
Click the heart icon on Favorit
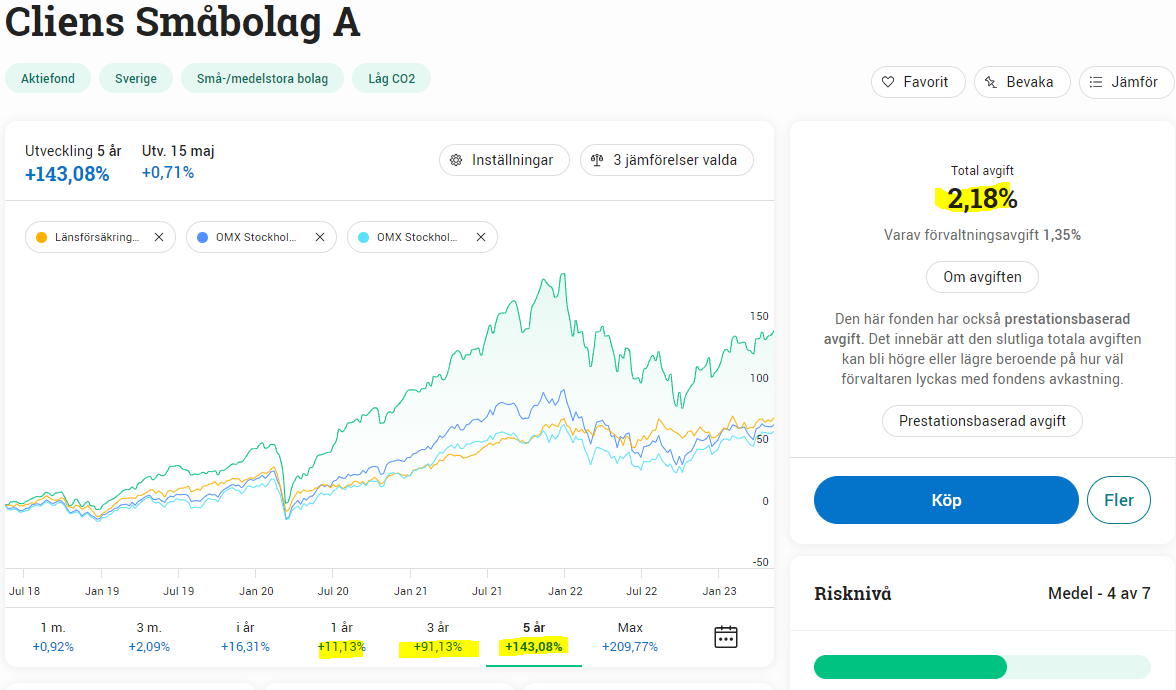pos(887,82)
